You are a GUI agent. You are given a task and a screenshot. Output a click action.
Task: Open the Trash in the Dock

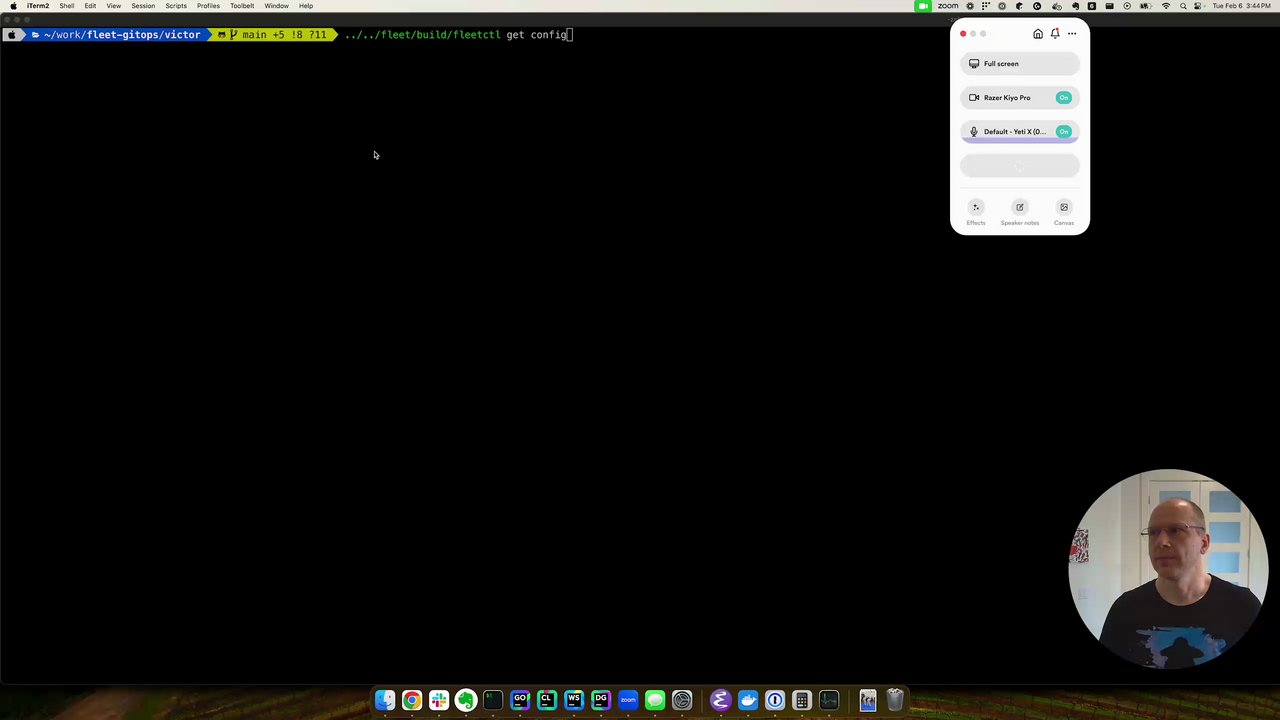point(895,700)
